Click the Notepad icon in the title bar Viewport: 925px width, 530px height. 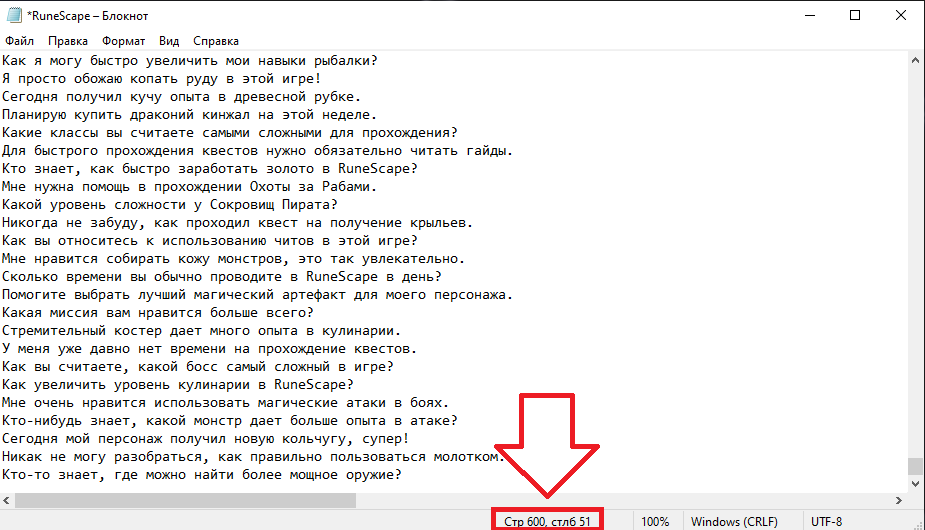(x=14, y=15)
